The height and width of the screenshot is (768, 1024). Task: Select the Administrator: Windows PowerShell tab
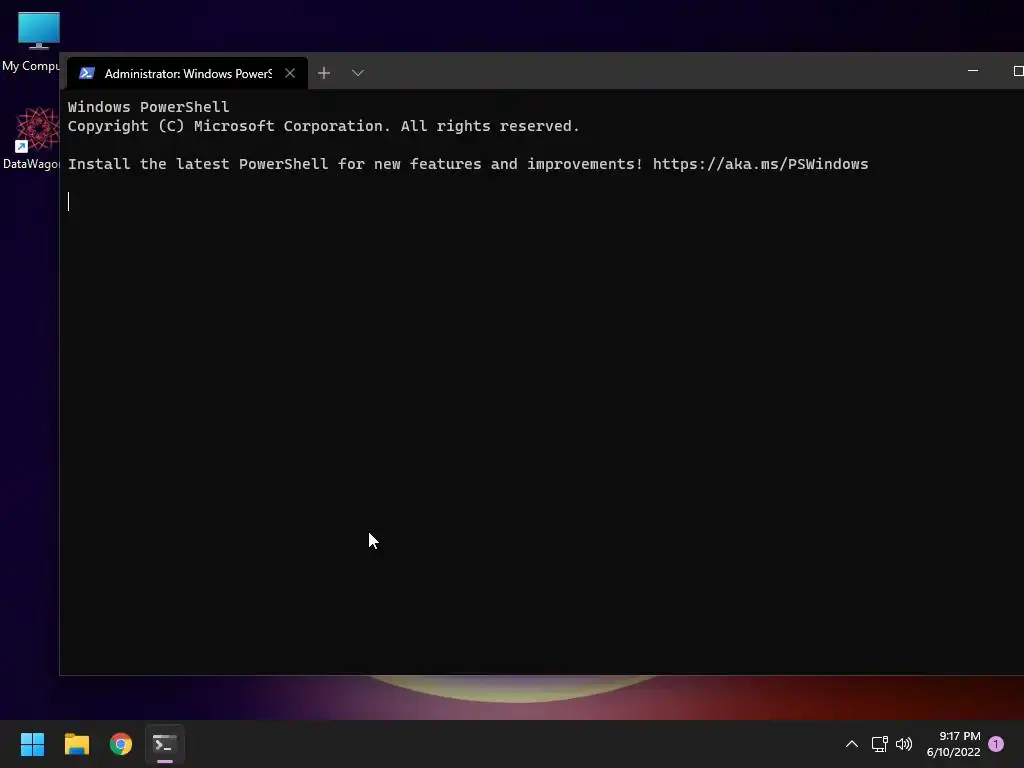point(187,74)
